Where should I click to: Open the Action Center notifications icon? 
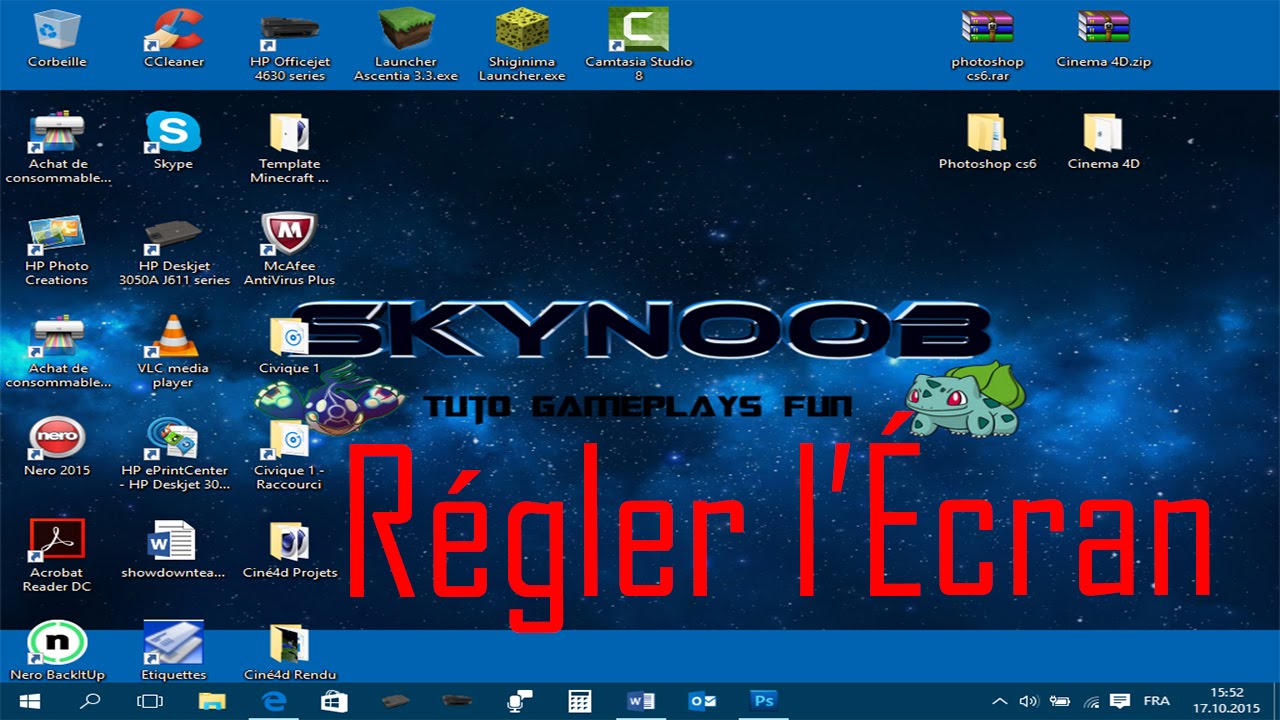pyautogui.click(x=1120, y=701)
